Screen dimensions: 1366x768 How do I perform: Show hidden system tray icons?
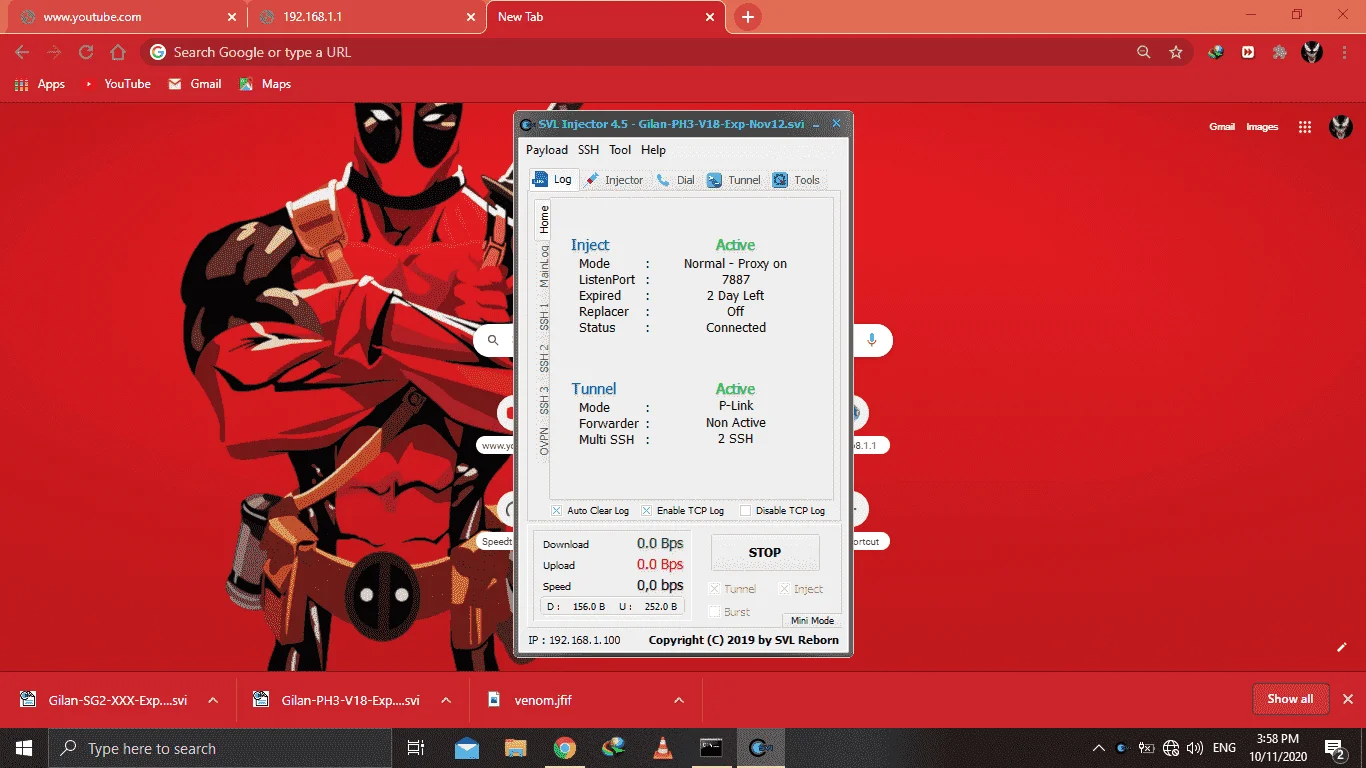[1099, 748]
